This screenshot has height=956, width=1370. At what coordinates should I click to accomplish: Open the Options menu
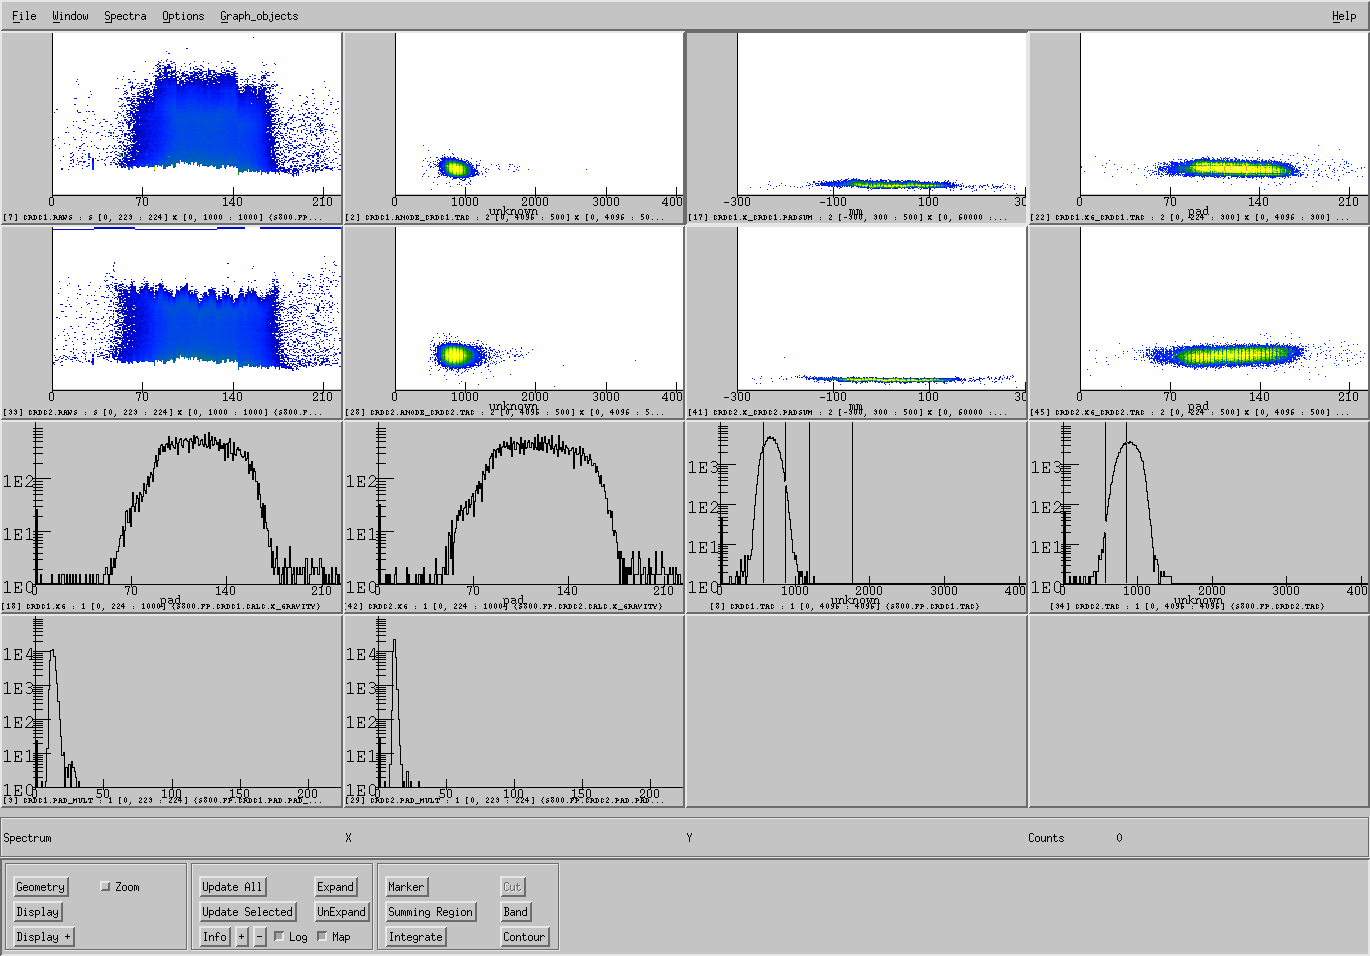[183, 16]
